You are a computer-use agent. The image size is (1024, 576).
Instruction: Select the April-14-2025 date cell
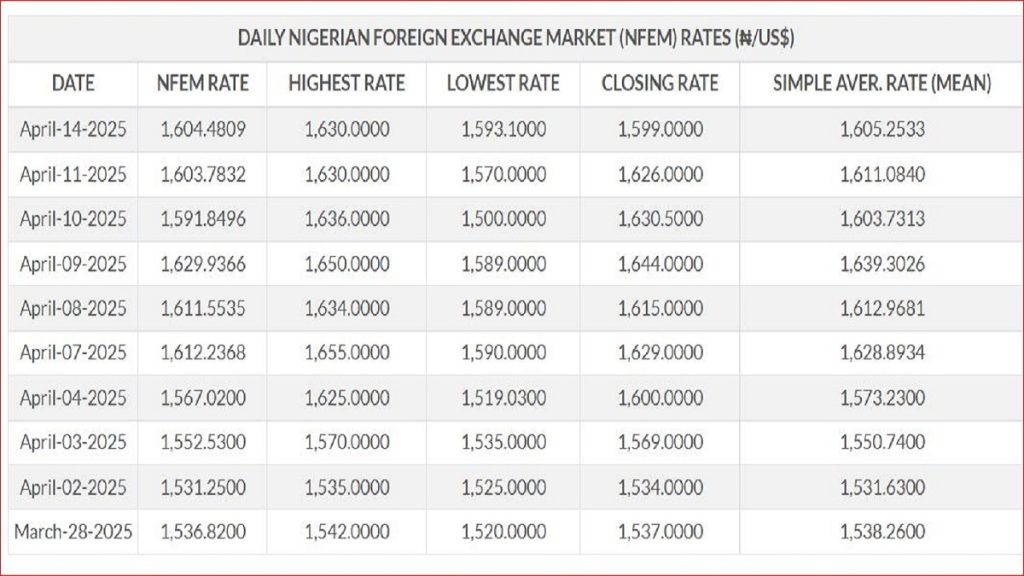pos(73,130)
